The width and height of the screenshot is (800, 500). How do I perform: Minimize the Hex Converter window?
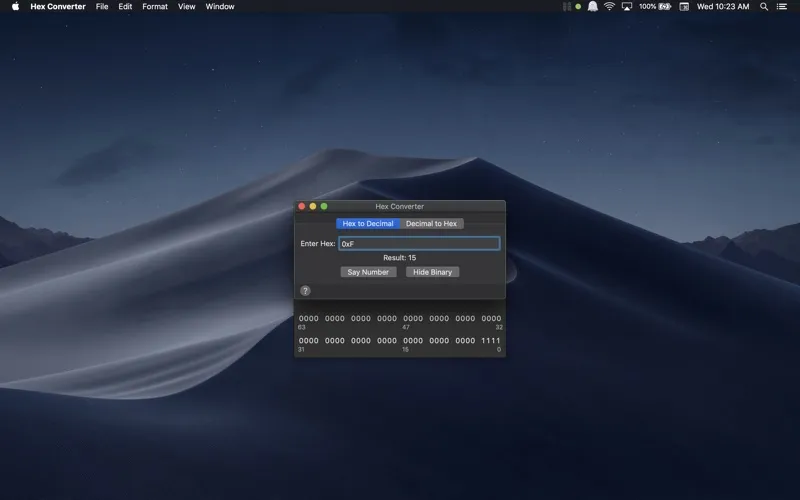(x=313, y=206)
